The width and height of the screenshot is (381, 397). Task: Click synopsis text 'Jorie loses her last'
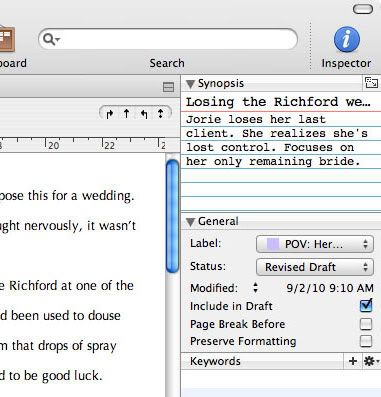coord(256,119)
